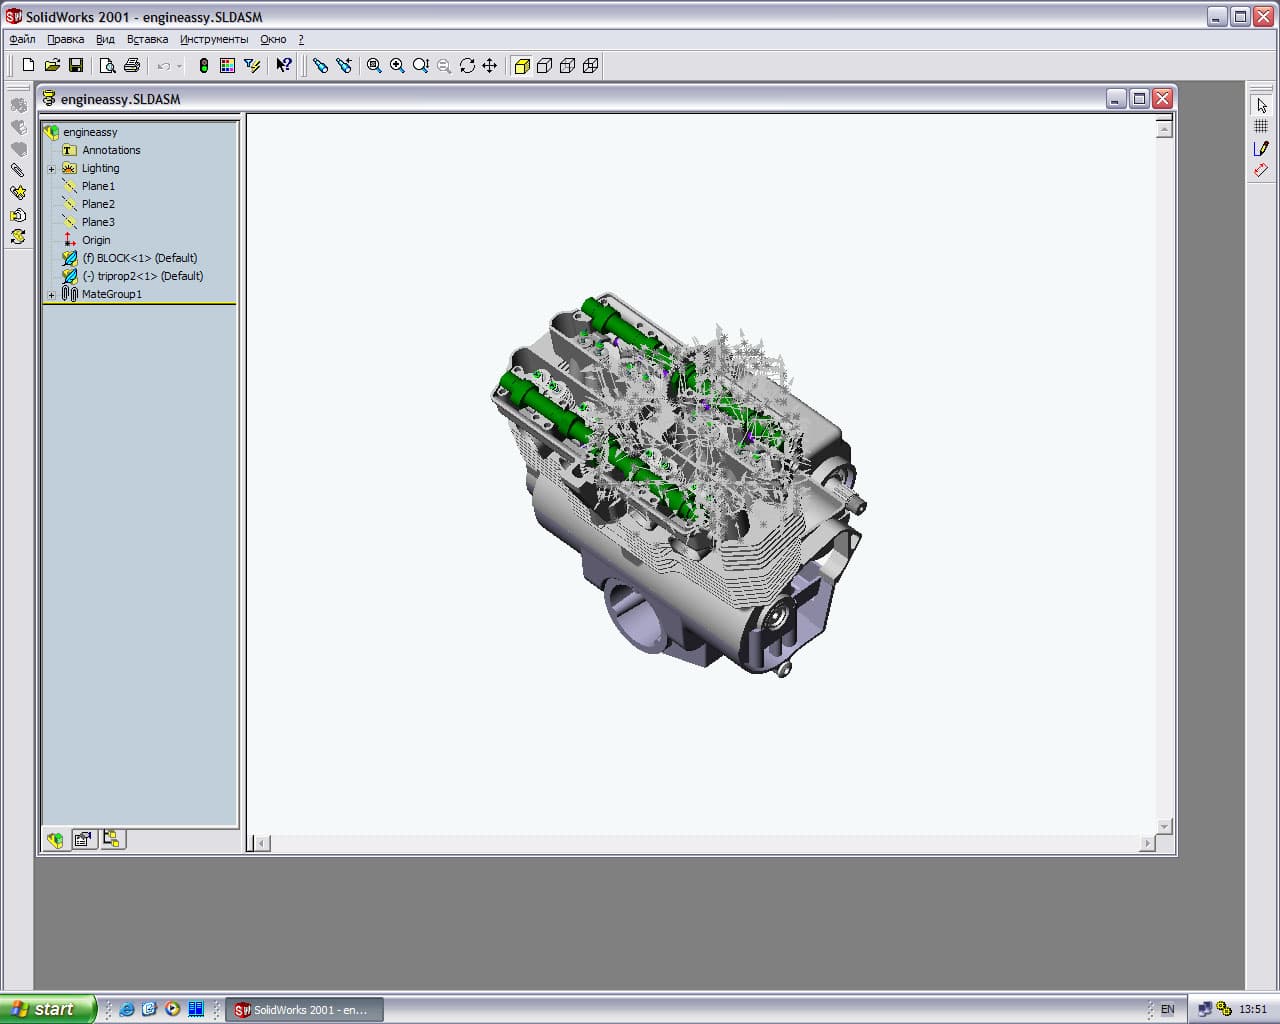Select the Rotate View tool
The width and height of the screenshot is (1280, 1024).
467,66
